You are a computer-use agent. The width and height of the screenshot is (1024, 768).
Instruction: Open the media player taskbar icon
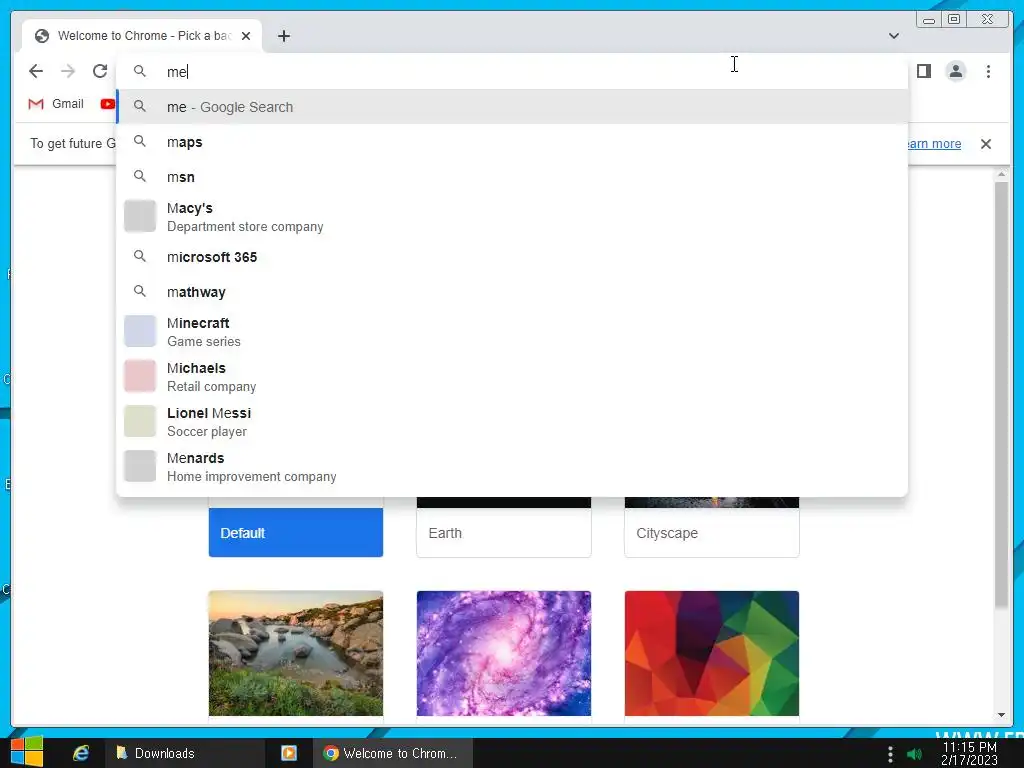coord(289,753)
